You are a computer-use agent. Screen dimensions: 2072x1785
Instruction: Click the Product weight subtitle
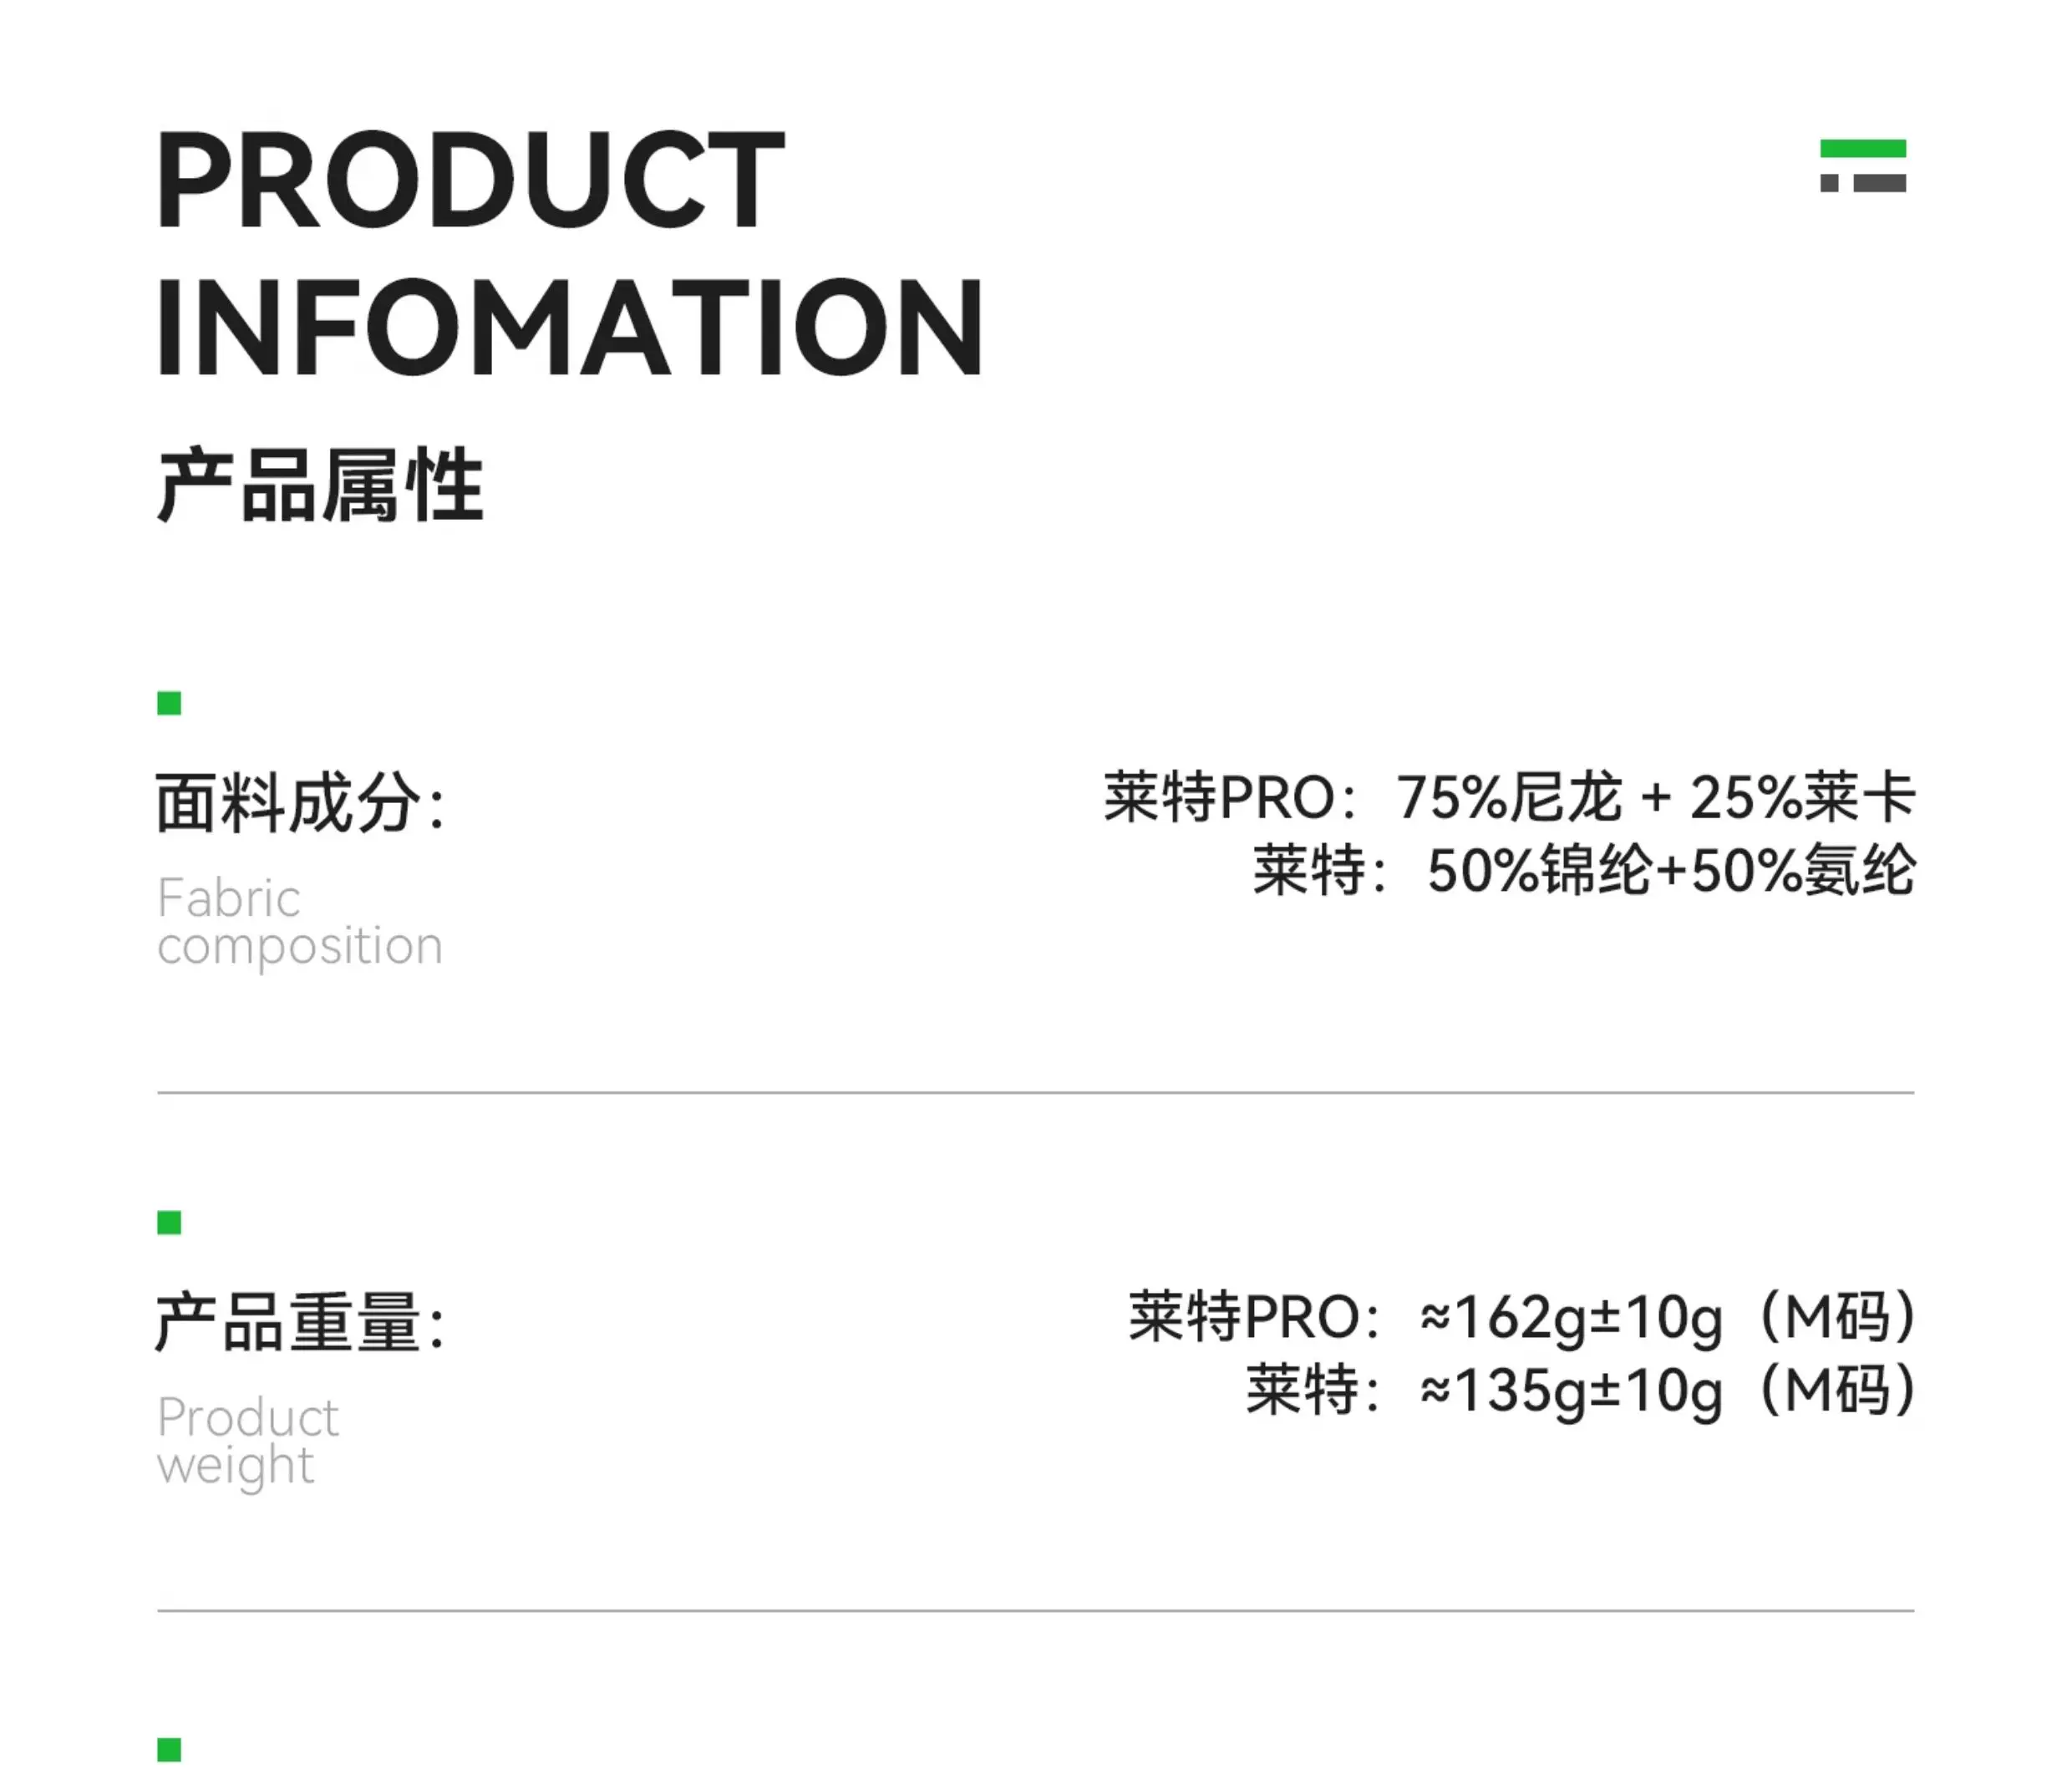[248, 1441]
